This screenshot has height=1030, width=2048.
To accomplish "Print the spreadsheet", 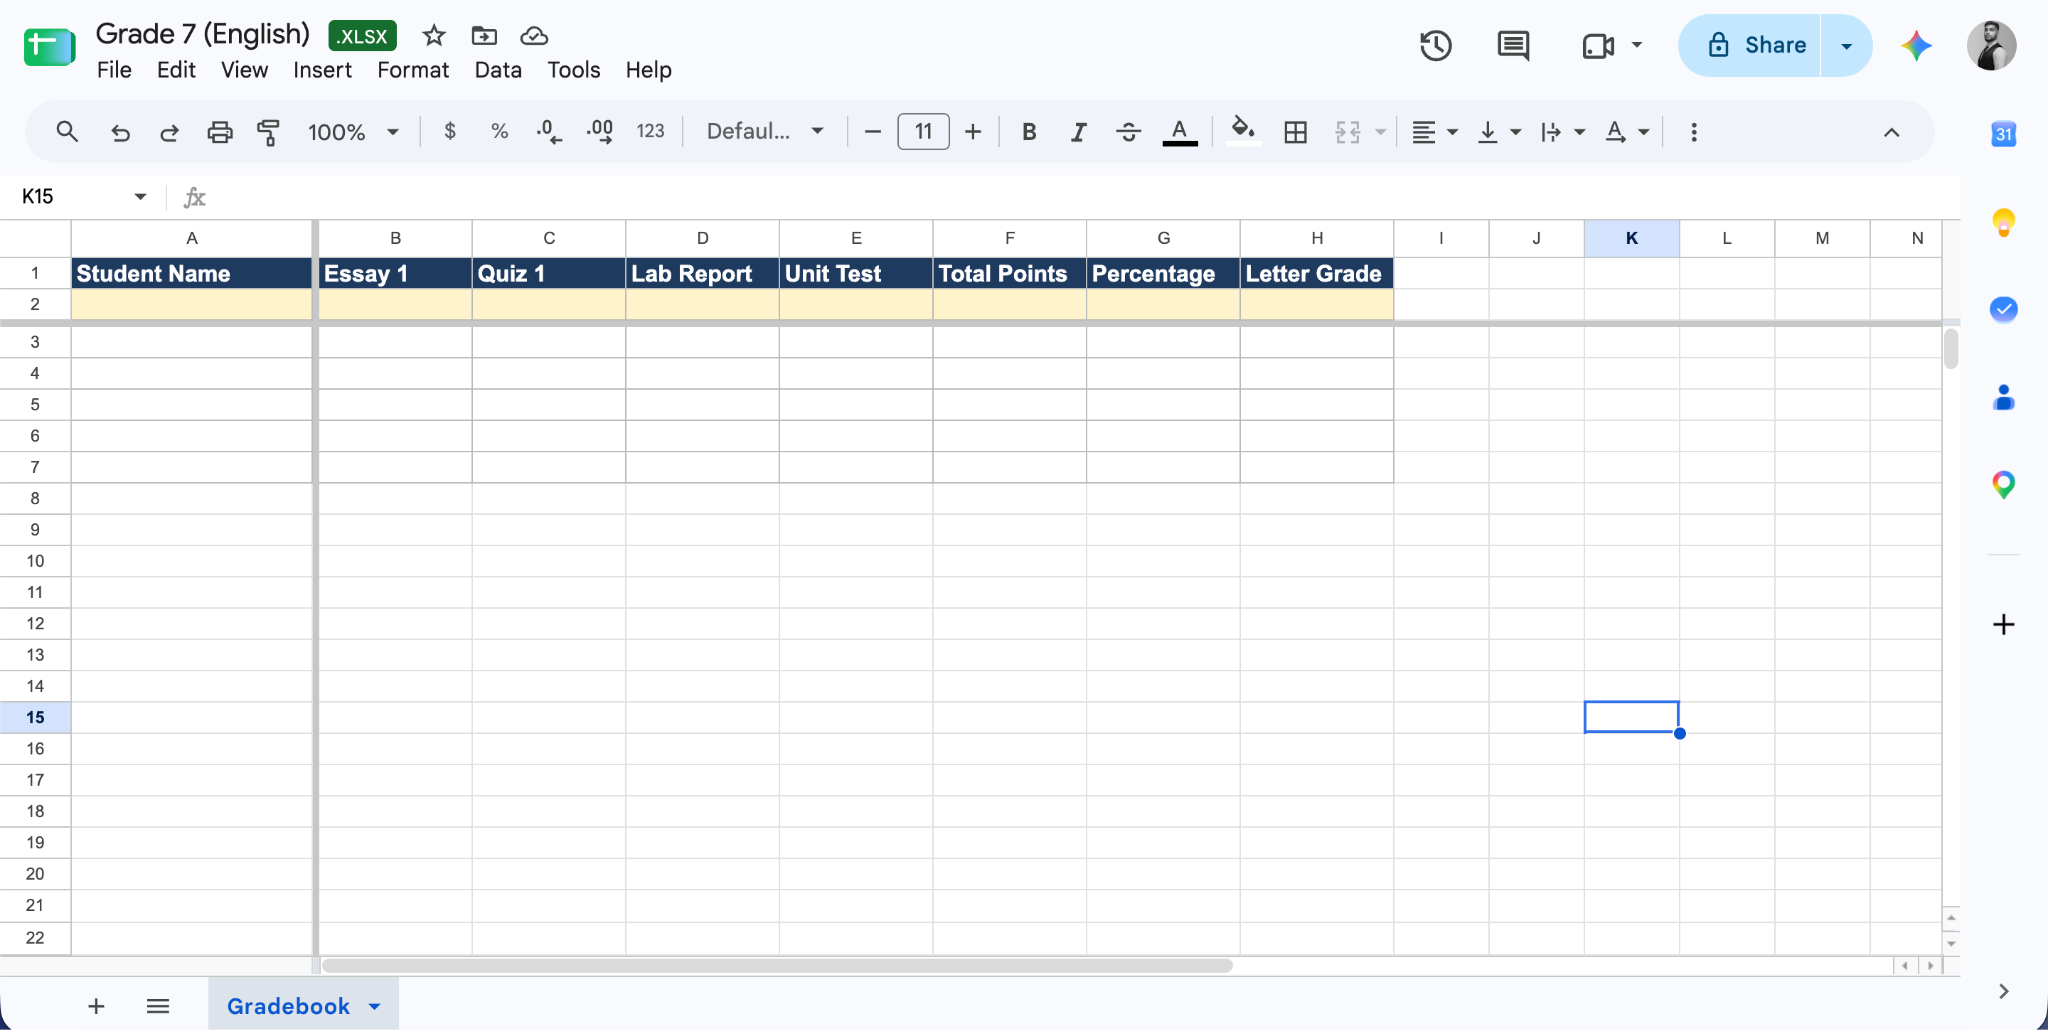I will [x=219, y=132].
